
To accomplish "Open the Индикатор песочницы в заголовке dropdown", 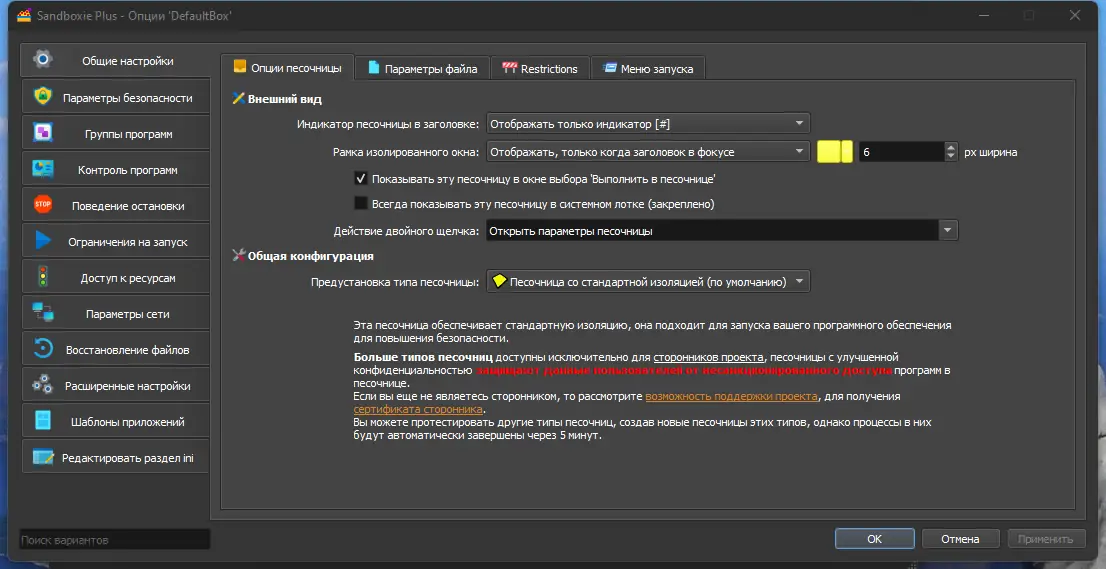I will [648, 123].
